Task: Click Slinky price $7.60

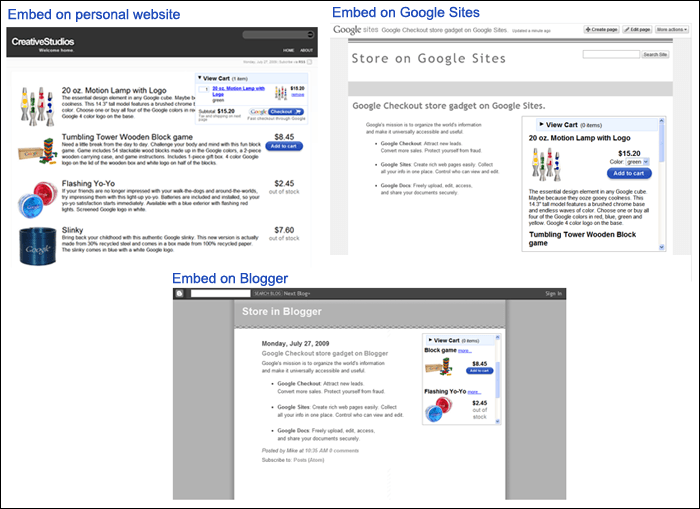Action: coord(284,230)
